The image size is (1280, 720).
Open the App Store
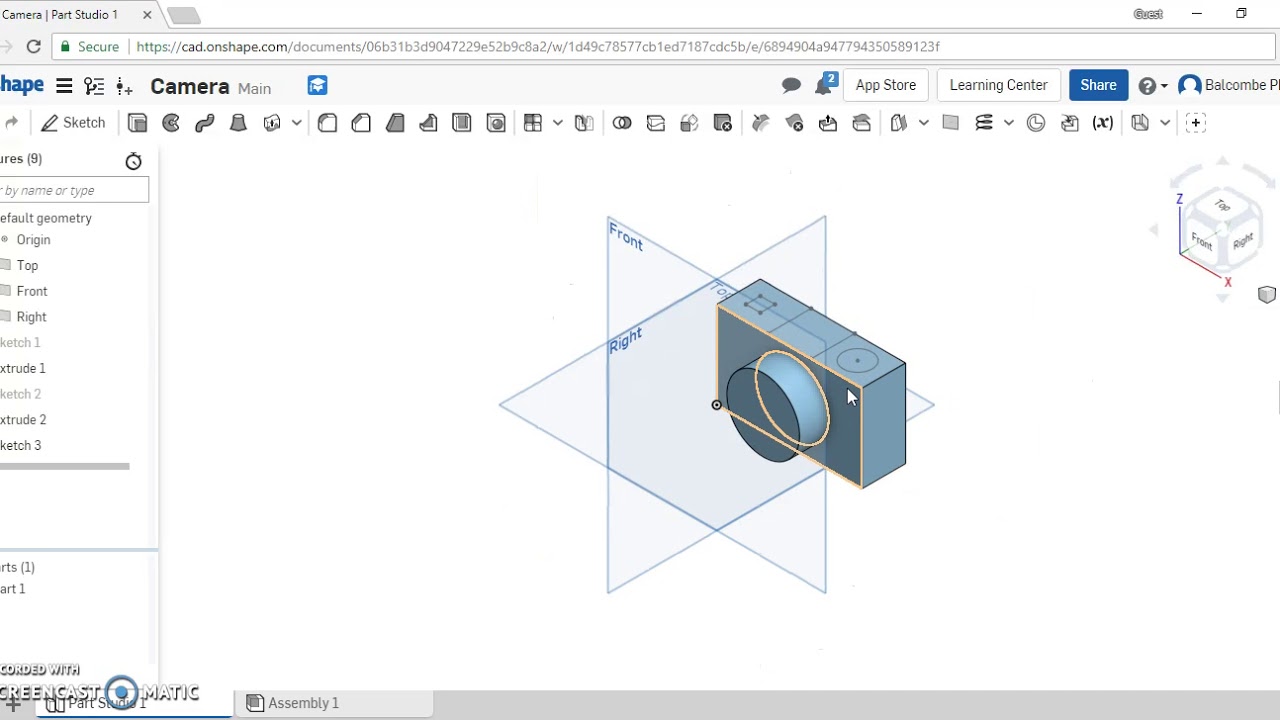pyautogui.click(x=886, y=85)
